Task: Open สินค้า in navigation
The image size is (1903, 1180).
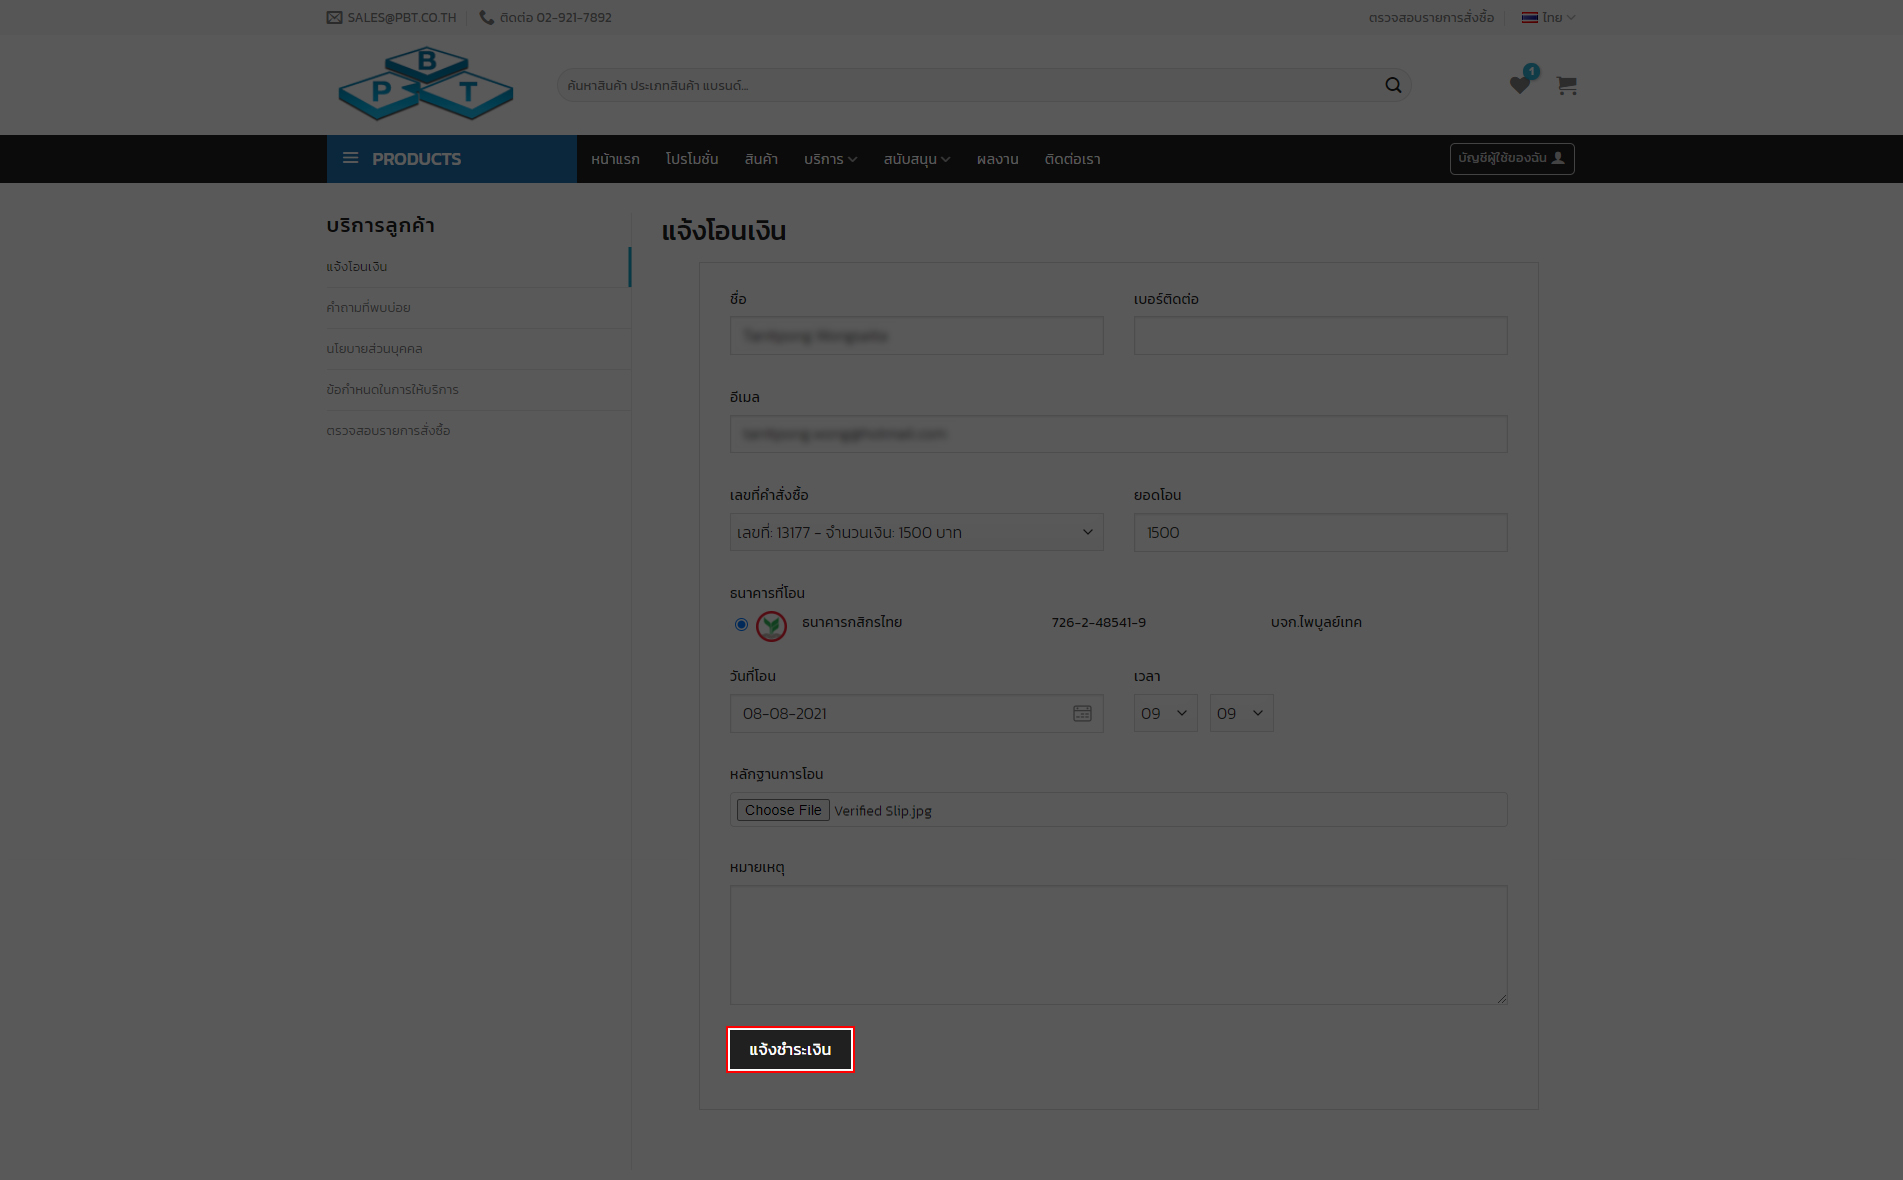Action: click(761, 159)
